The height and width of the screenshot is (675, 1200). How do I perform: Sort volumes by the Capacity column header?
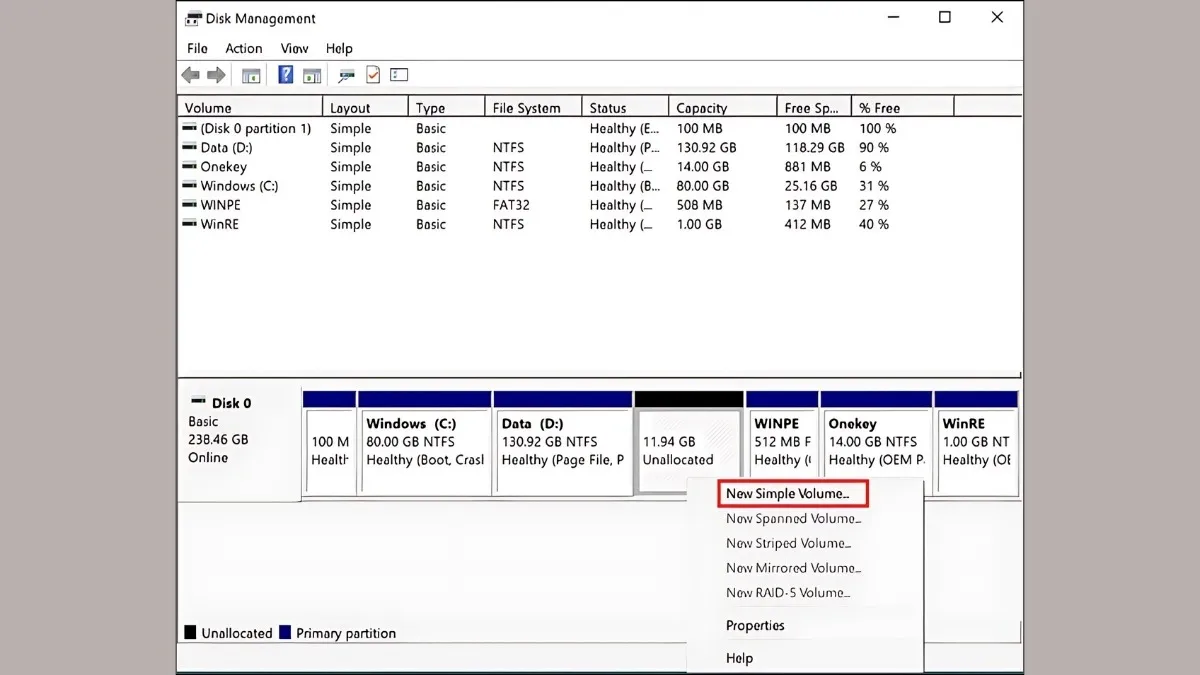click(700, 107)
